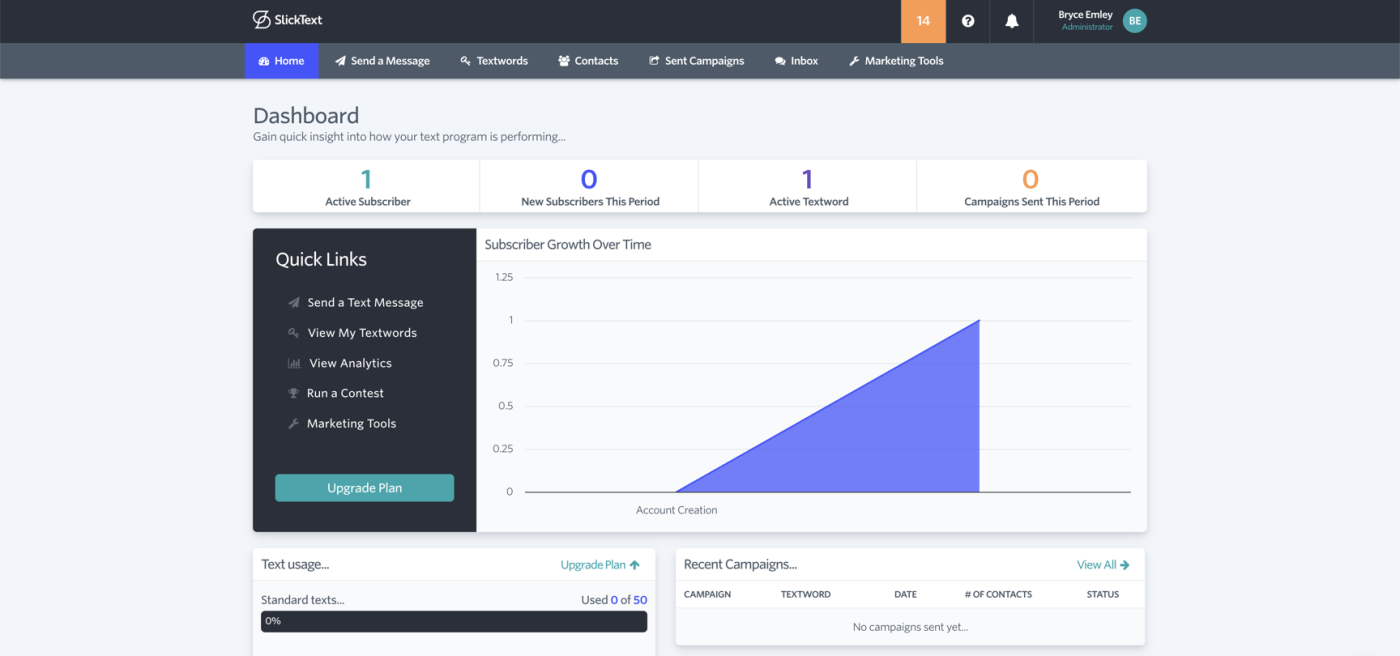Click the Home tab dashboard icon

tap(264, 61)
